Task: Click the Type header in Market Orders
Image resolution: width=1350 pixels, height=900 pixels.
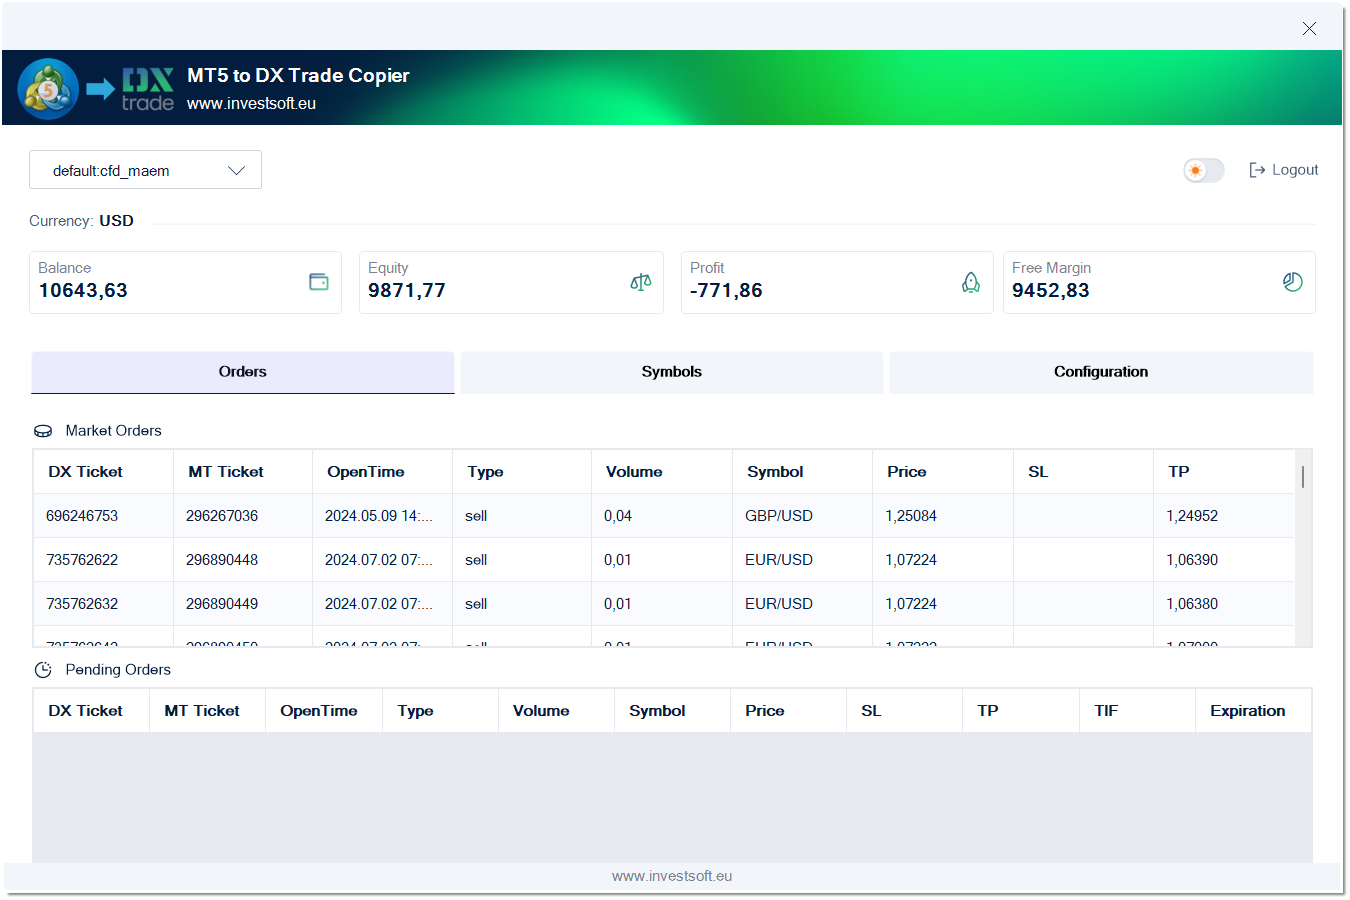Action: click(522, 472)
